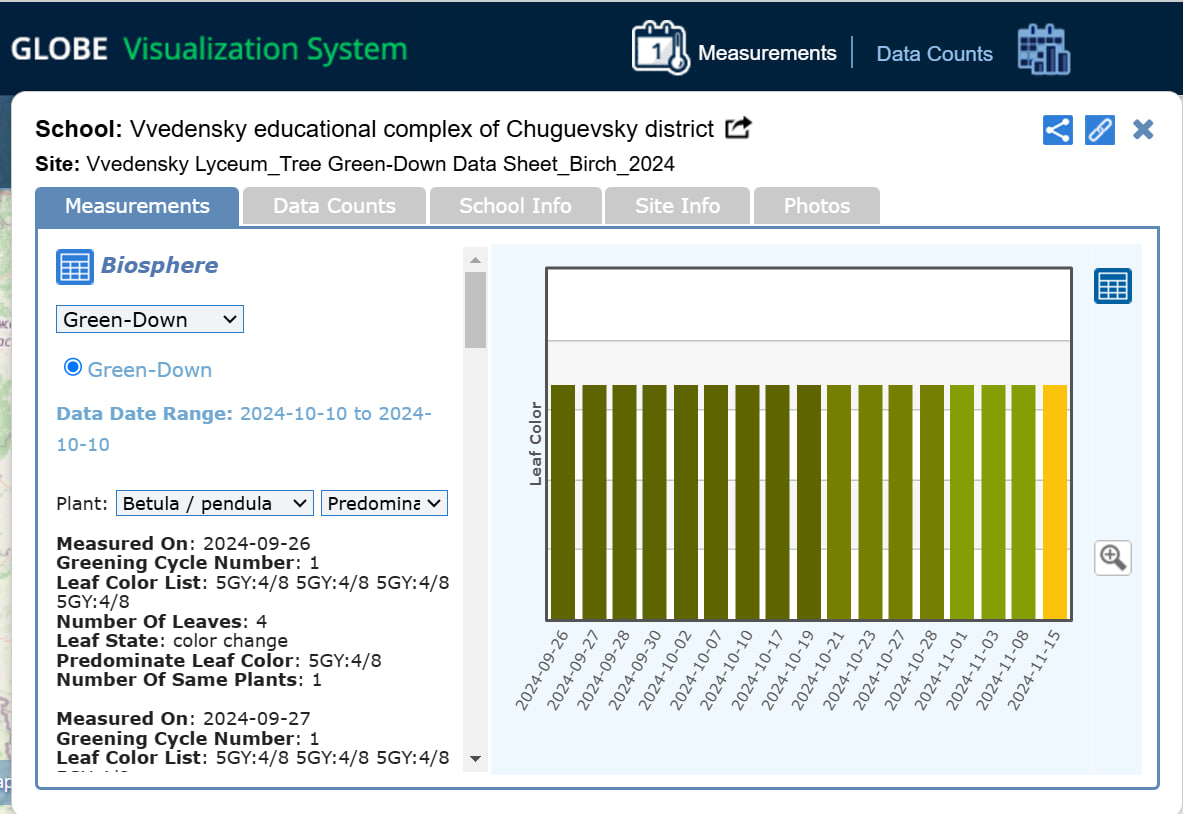This screenshot has width=1183, height=814.
Task: Click the Biosphere heading
Action: 159,266
